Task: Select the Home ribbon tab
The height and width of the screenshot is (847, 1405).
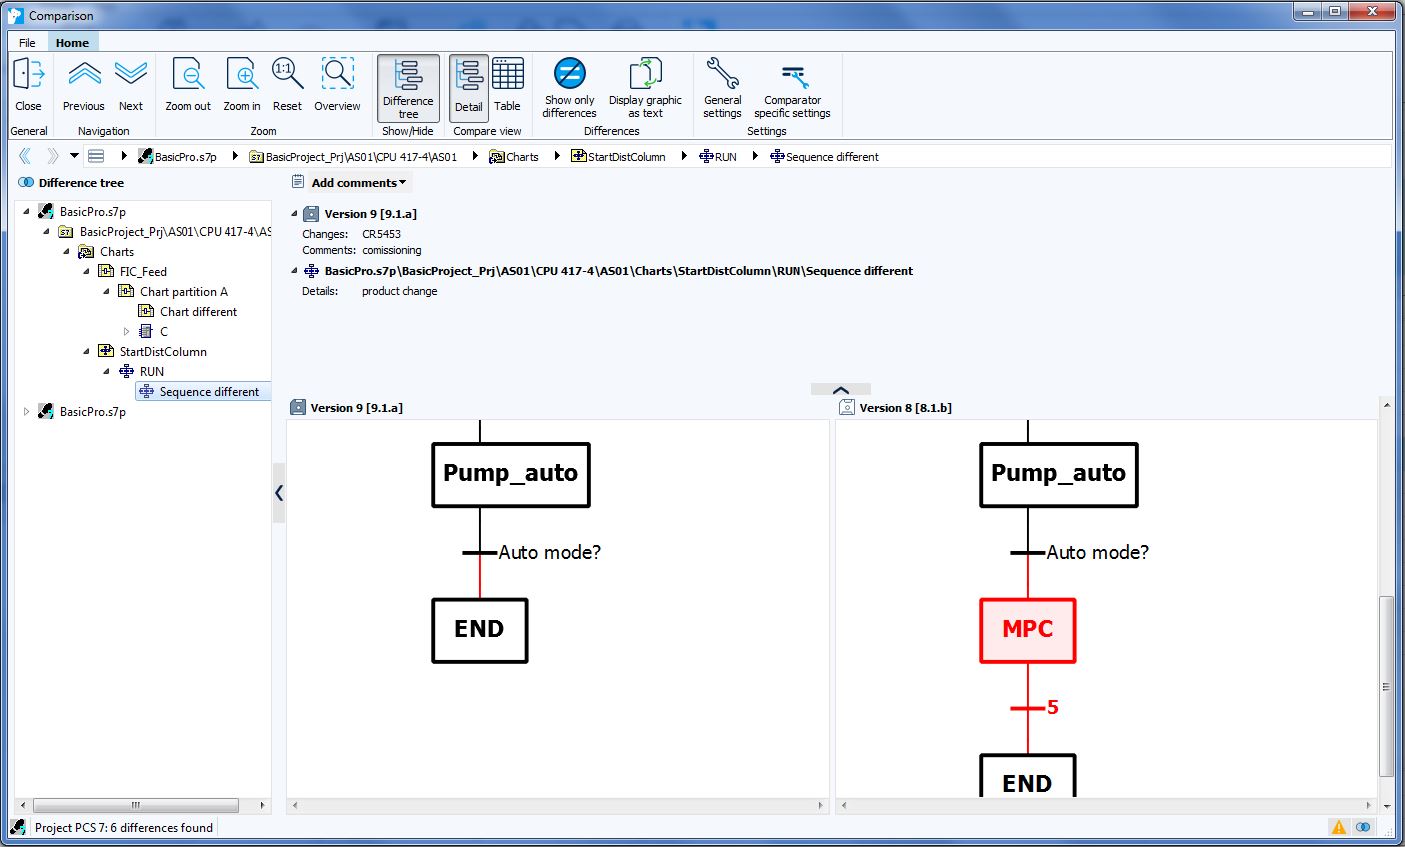Action: 72,43
